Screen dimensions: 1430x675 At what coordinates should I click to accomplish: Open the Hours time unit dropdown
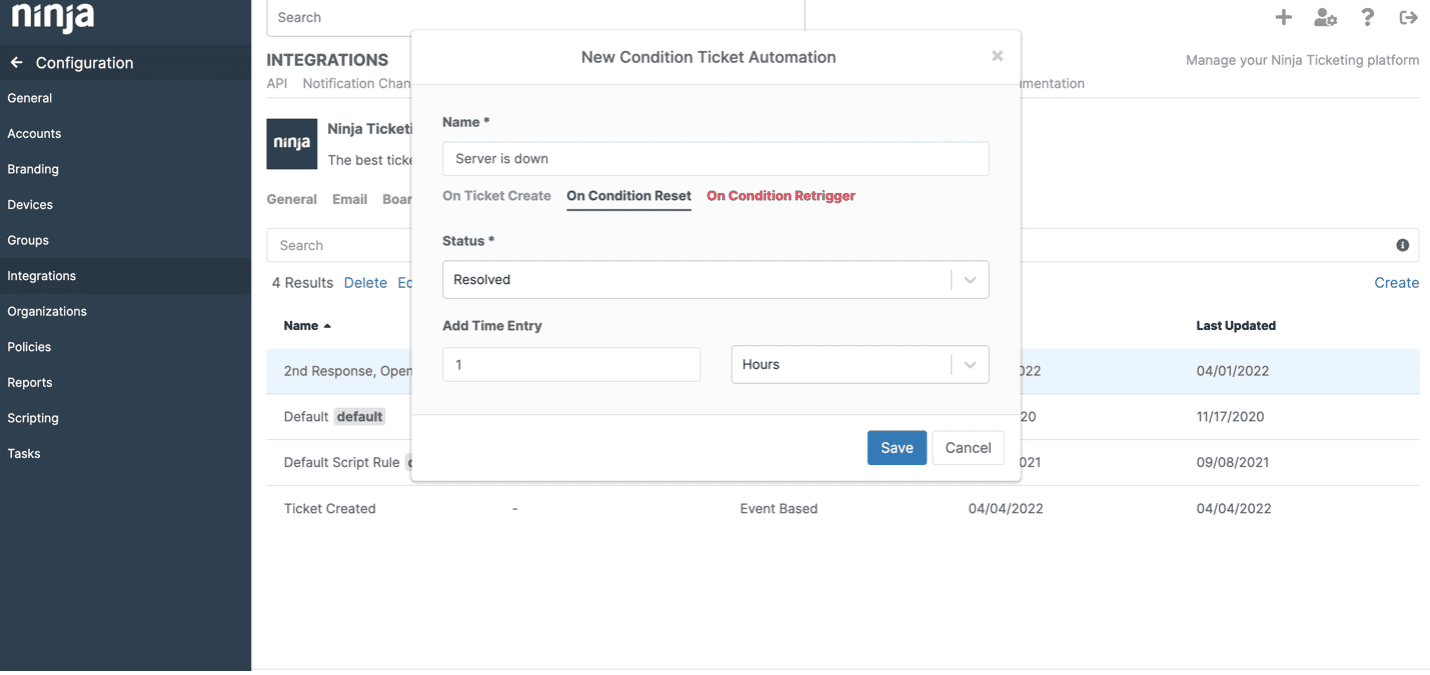[x=859, y=365]
